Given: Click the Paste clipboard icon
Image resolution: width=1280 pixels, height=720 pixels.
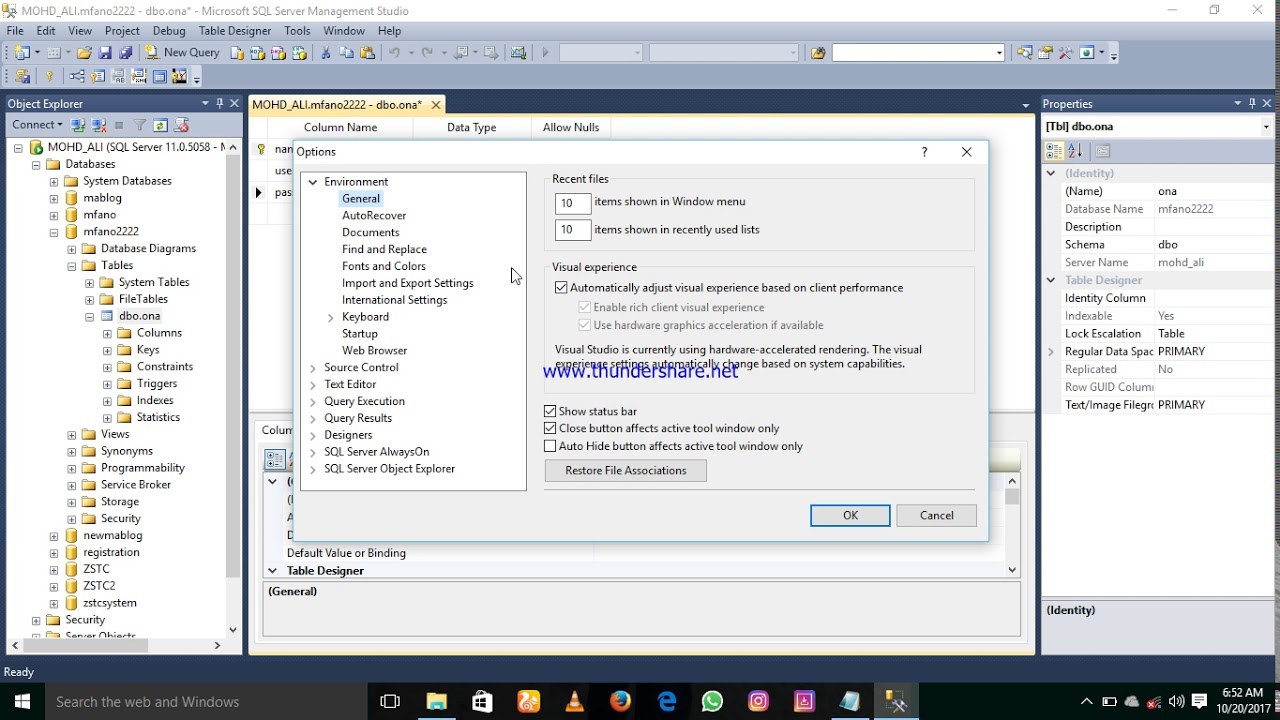Looking at the screenshot, I should click(368, 53).
